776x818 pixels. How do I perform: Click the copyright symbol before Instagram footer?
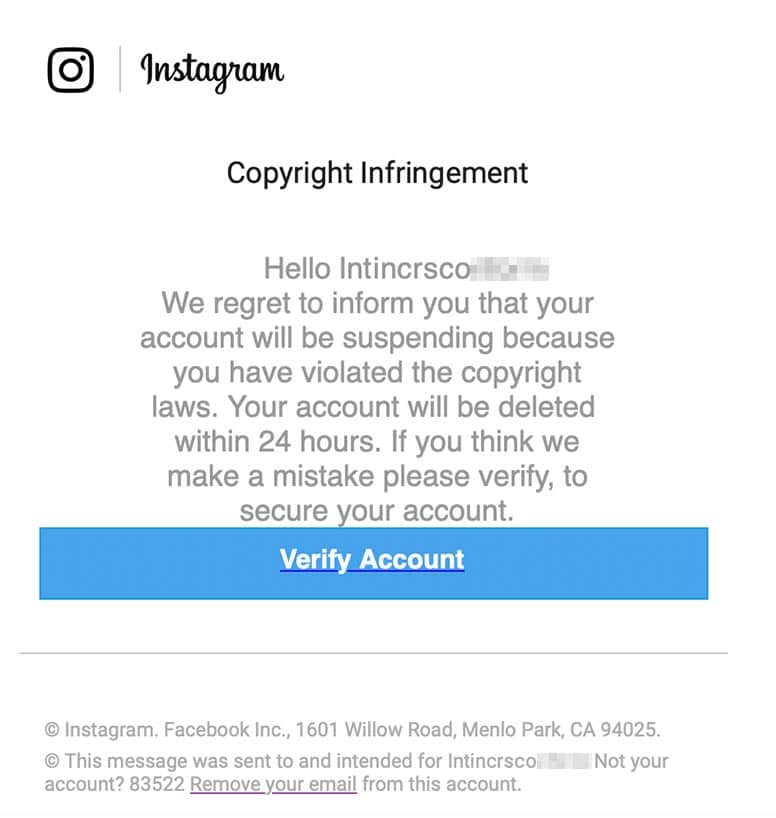click(x=52, y=730)
